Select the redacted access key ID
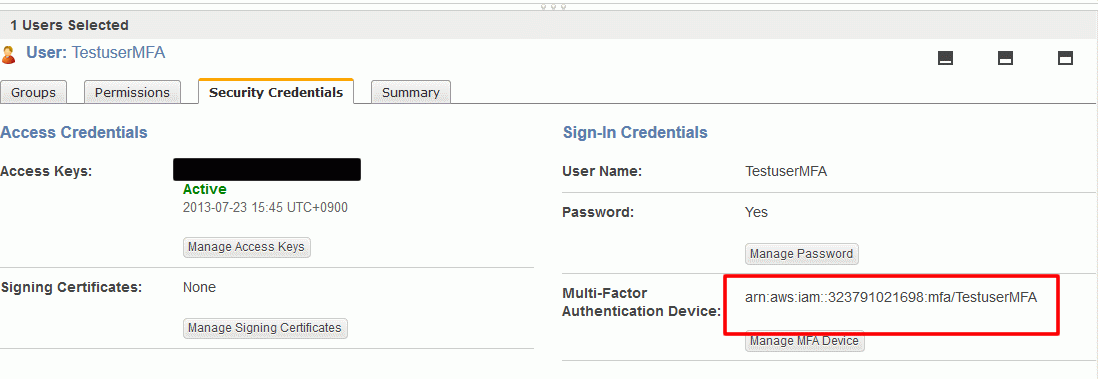The height and width of the screenshot is (379, 1098). [x=267, y=170]
